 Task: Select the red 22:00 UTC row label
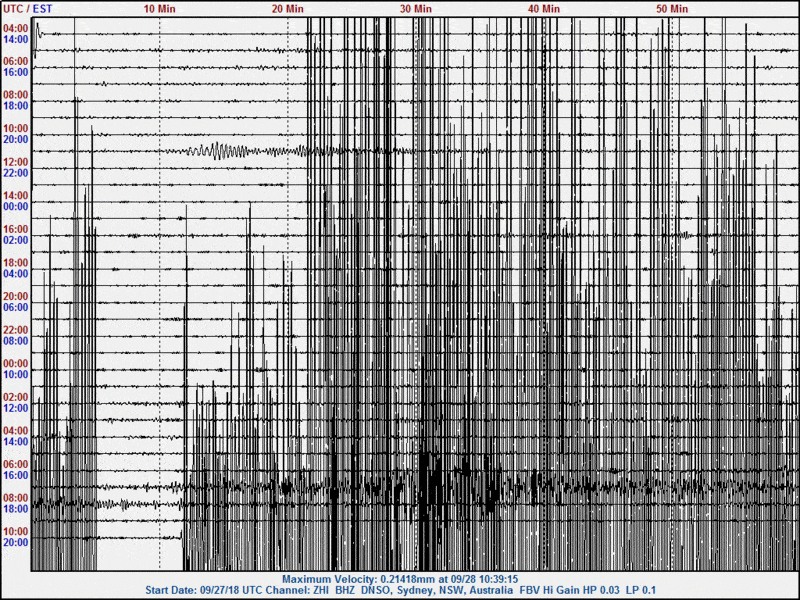(x=15, y=330)
